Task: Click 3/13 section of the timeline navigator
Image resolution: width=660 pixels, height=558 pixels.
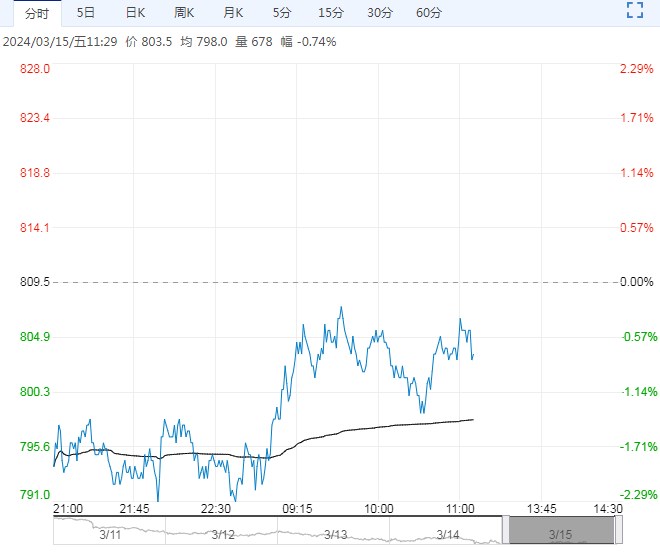Action: coord(335,535)
